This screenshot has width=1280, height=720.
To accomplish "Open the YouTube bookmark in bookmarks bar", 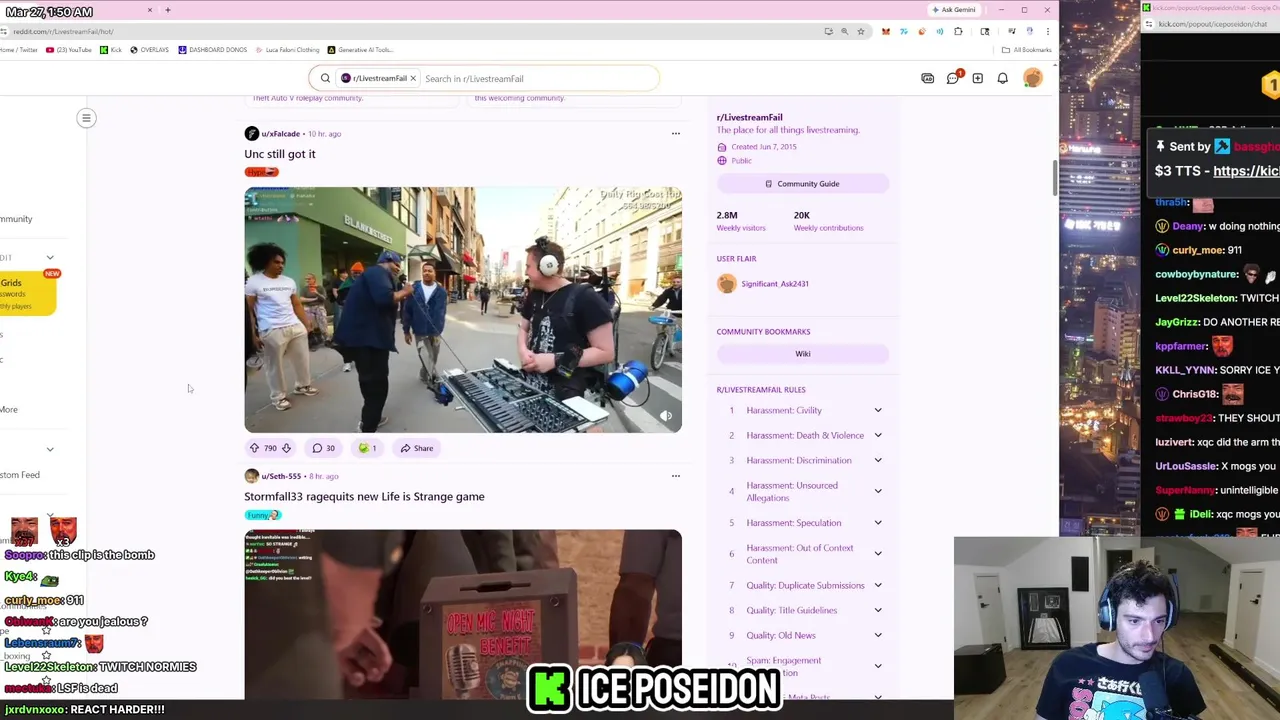I will tap(69, 50).
